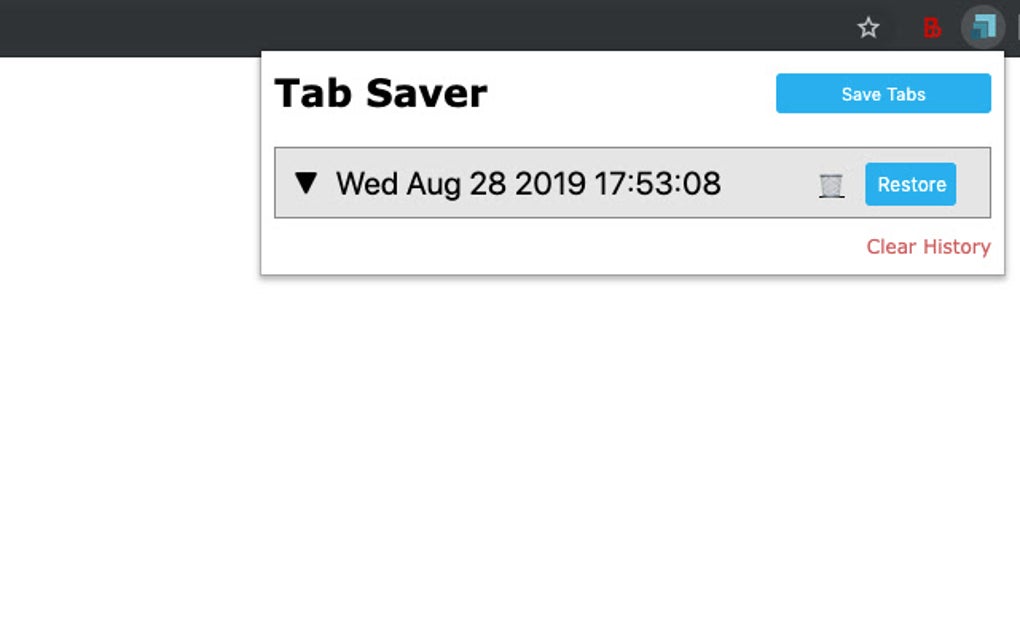Click the red Bb extension icon
Screen dimensions: 1020x638
point(930,27)
